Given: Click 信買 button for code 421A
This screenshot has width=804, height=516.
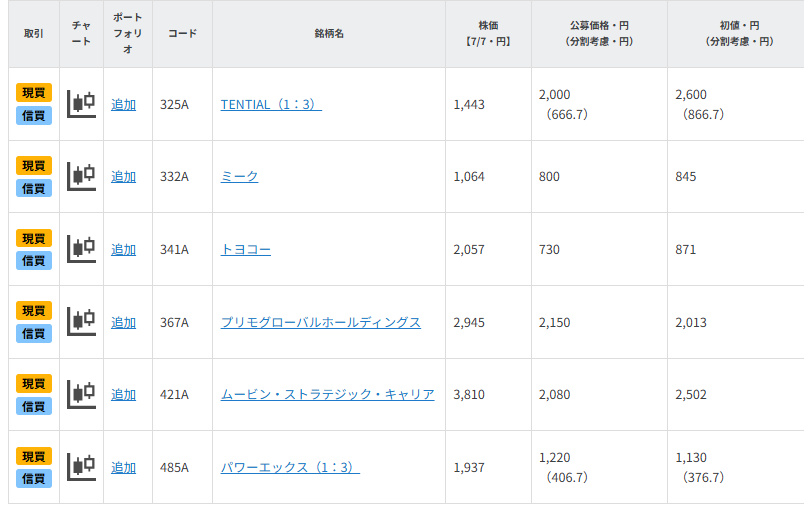Looking at the screenshot, I should pos(34,406).
